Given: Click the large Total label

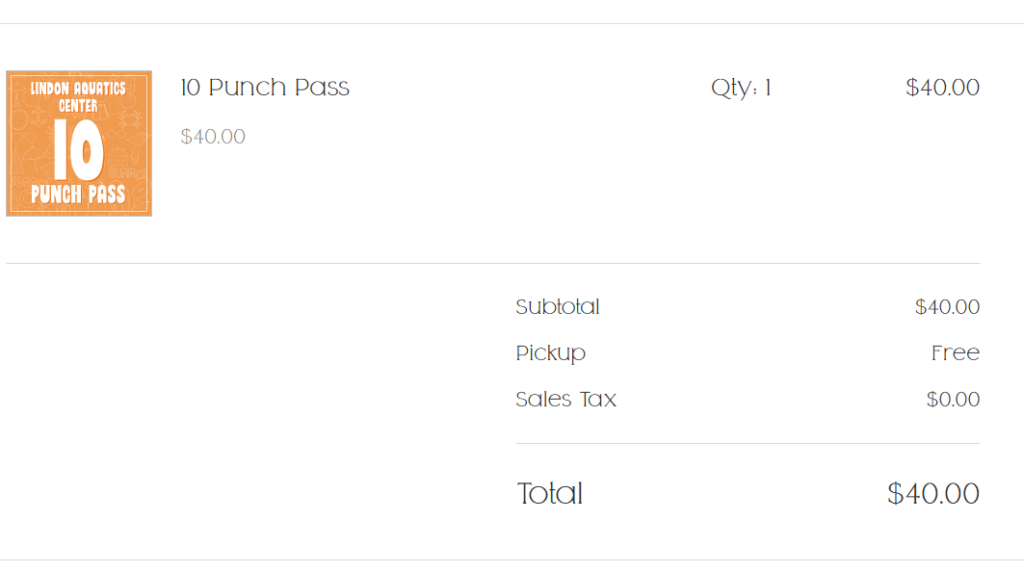Looking at the screenshot, I should pos(549,494).
